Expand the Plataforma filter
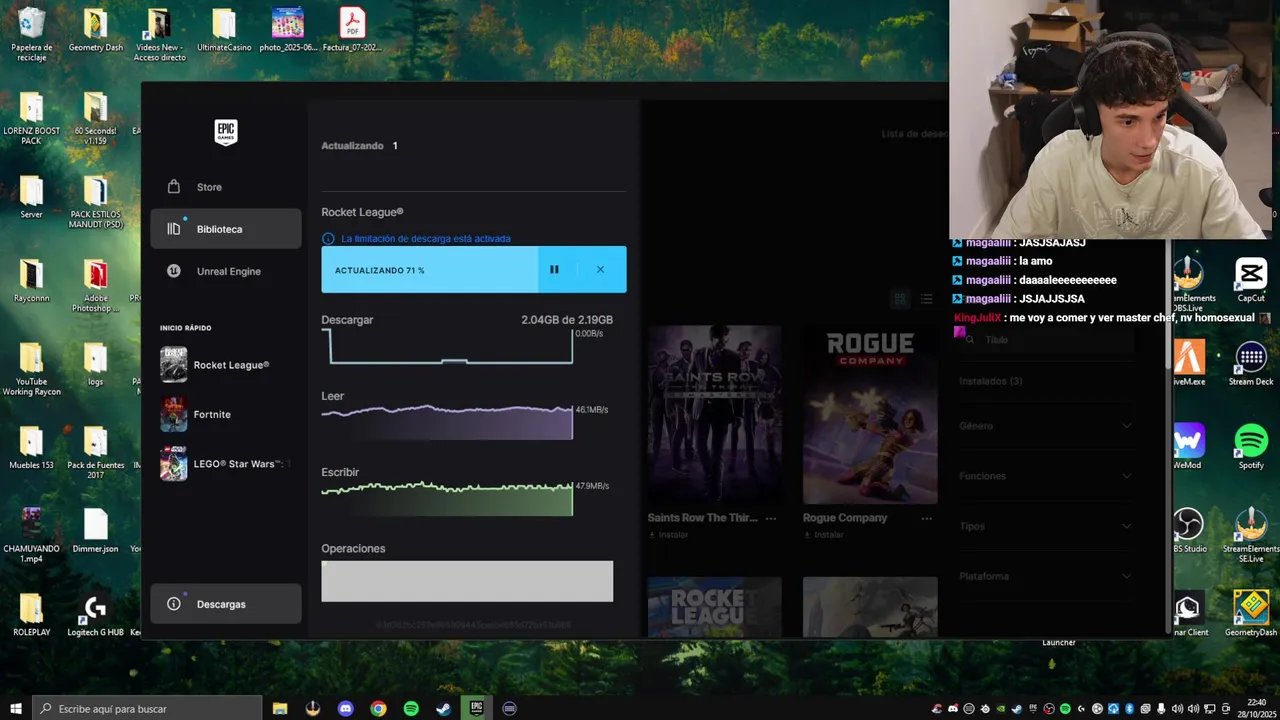Image resolution: width=1280 pixels, height=720 pixels. pos(1046,576)
